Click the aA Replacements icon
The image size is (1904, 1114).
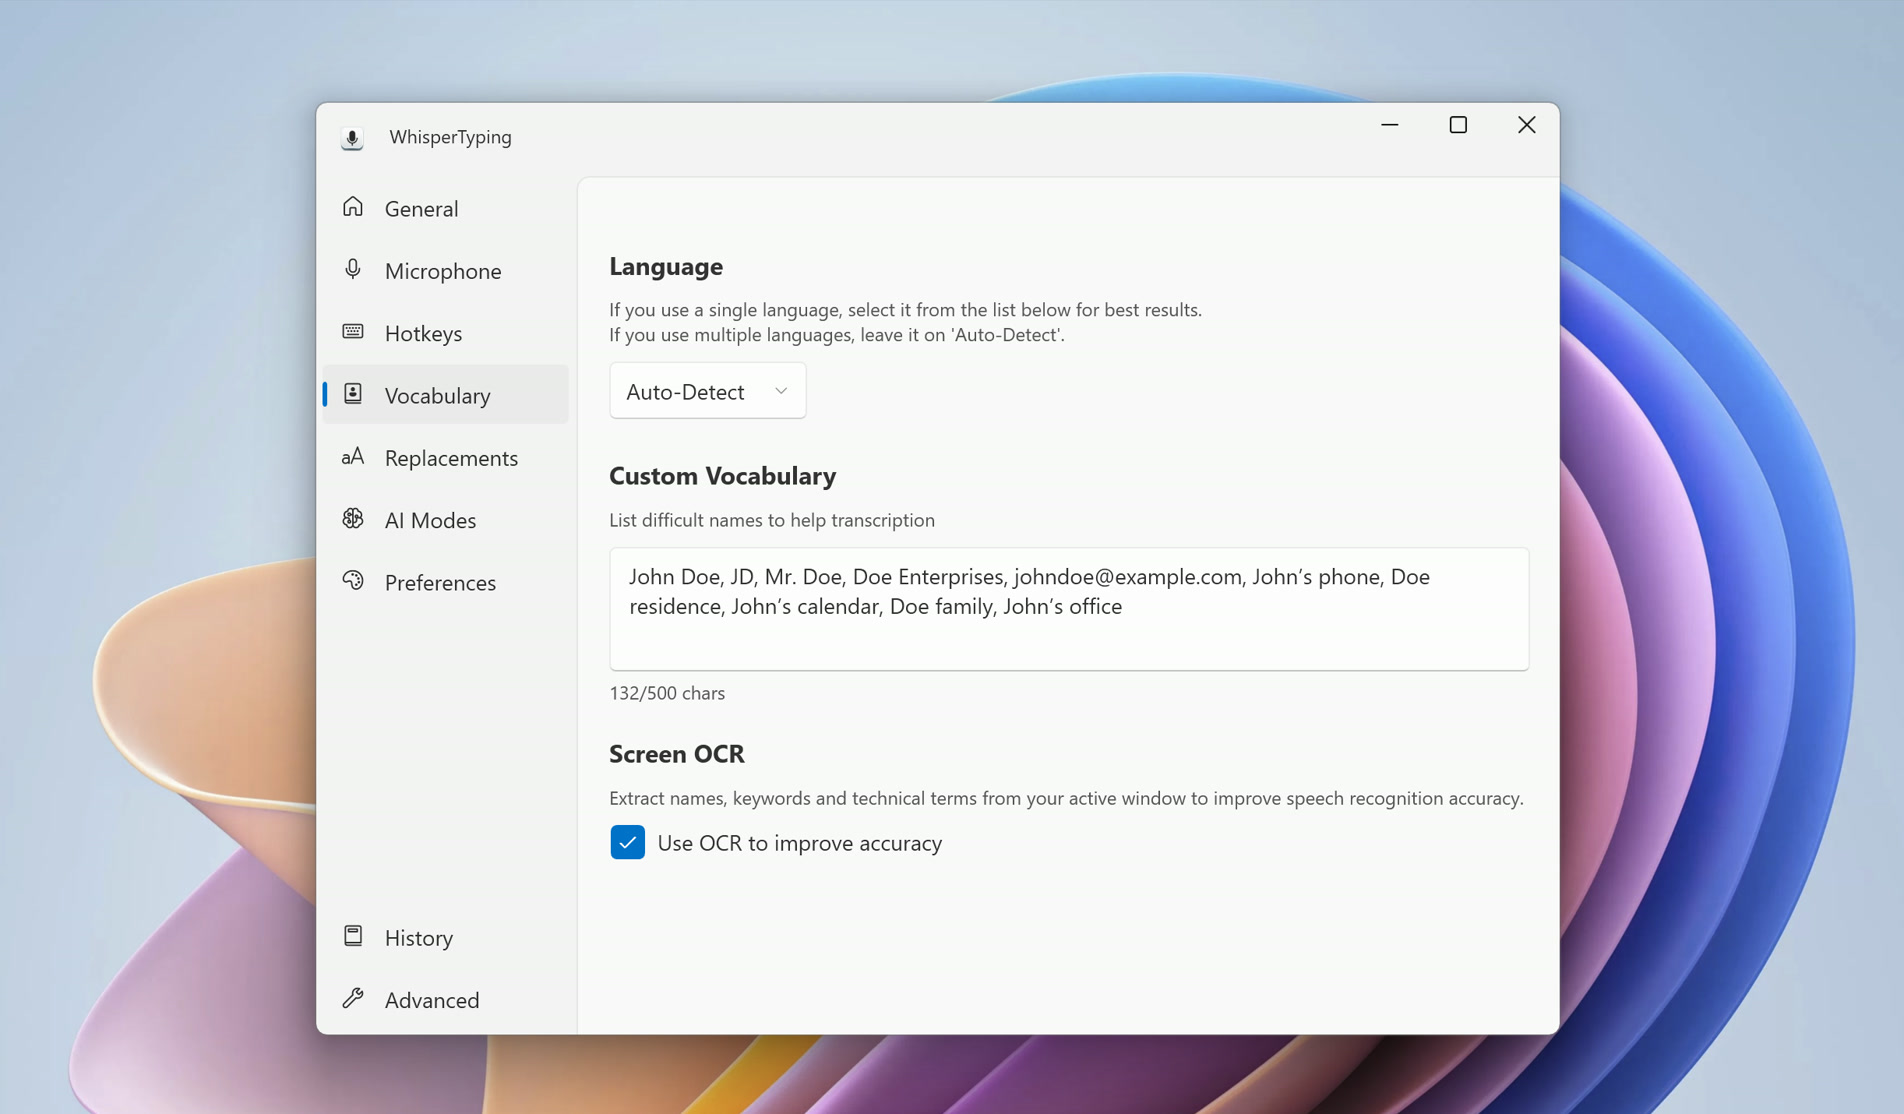pos(353,457)
